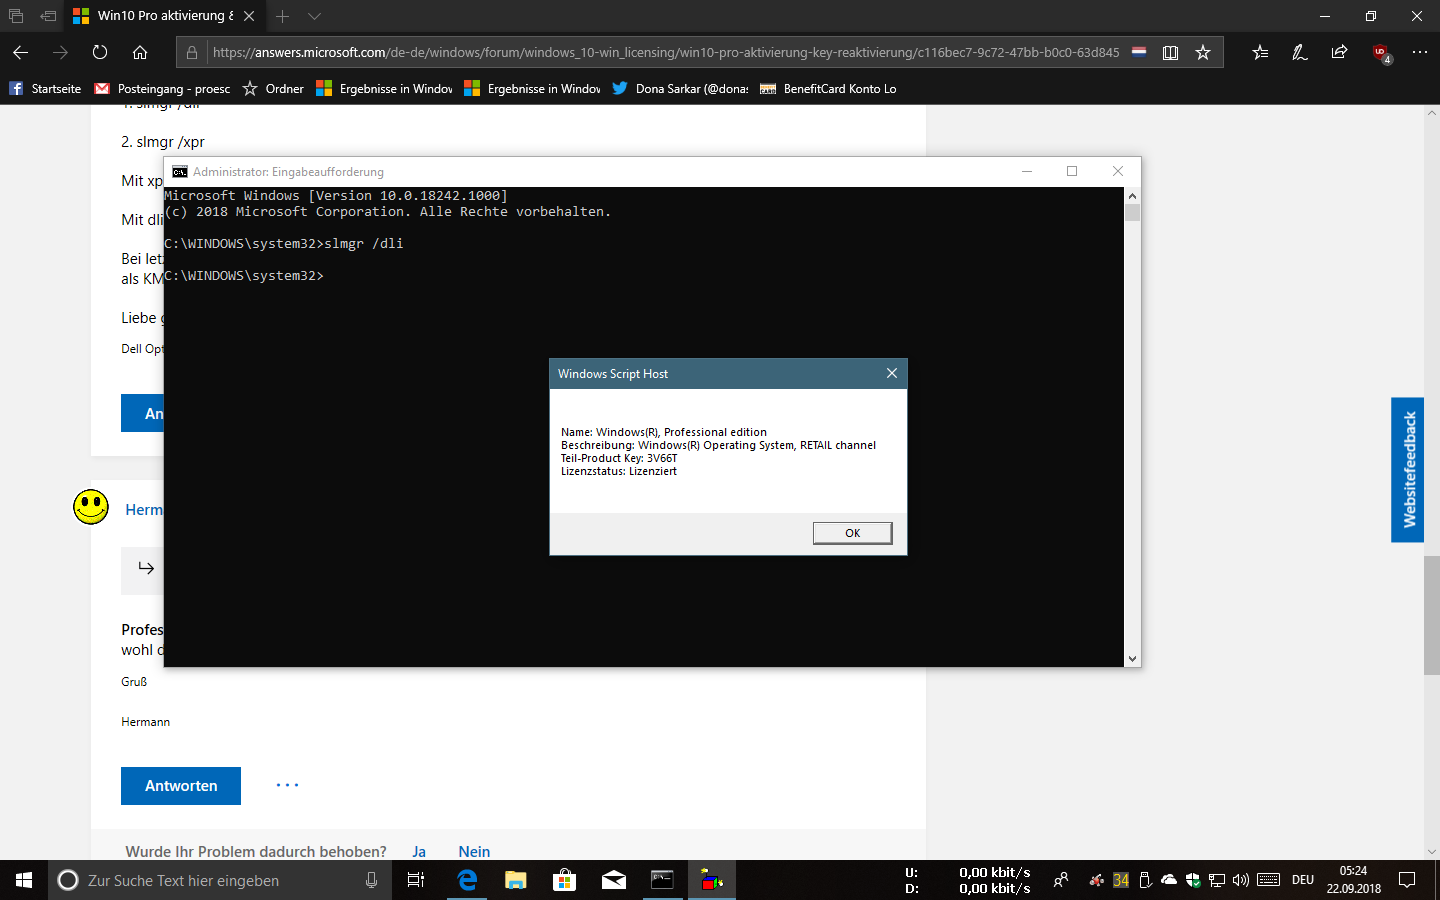Open Reading view in Edge
The image size is (1440, 900).
[x=1170, y=52]
